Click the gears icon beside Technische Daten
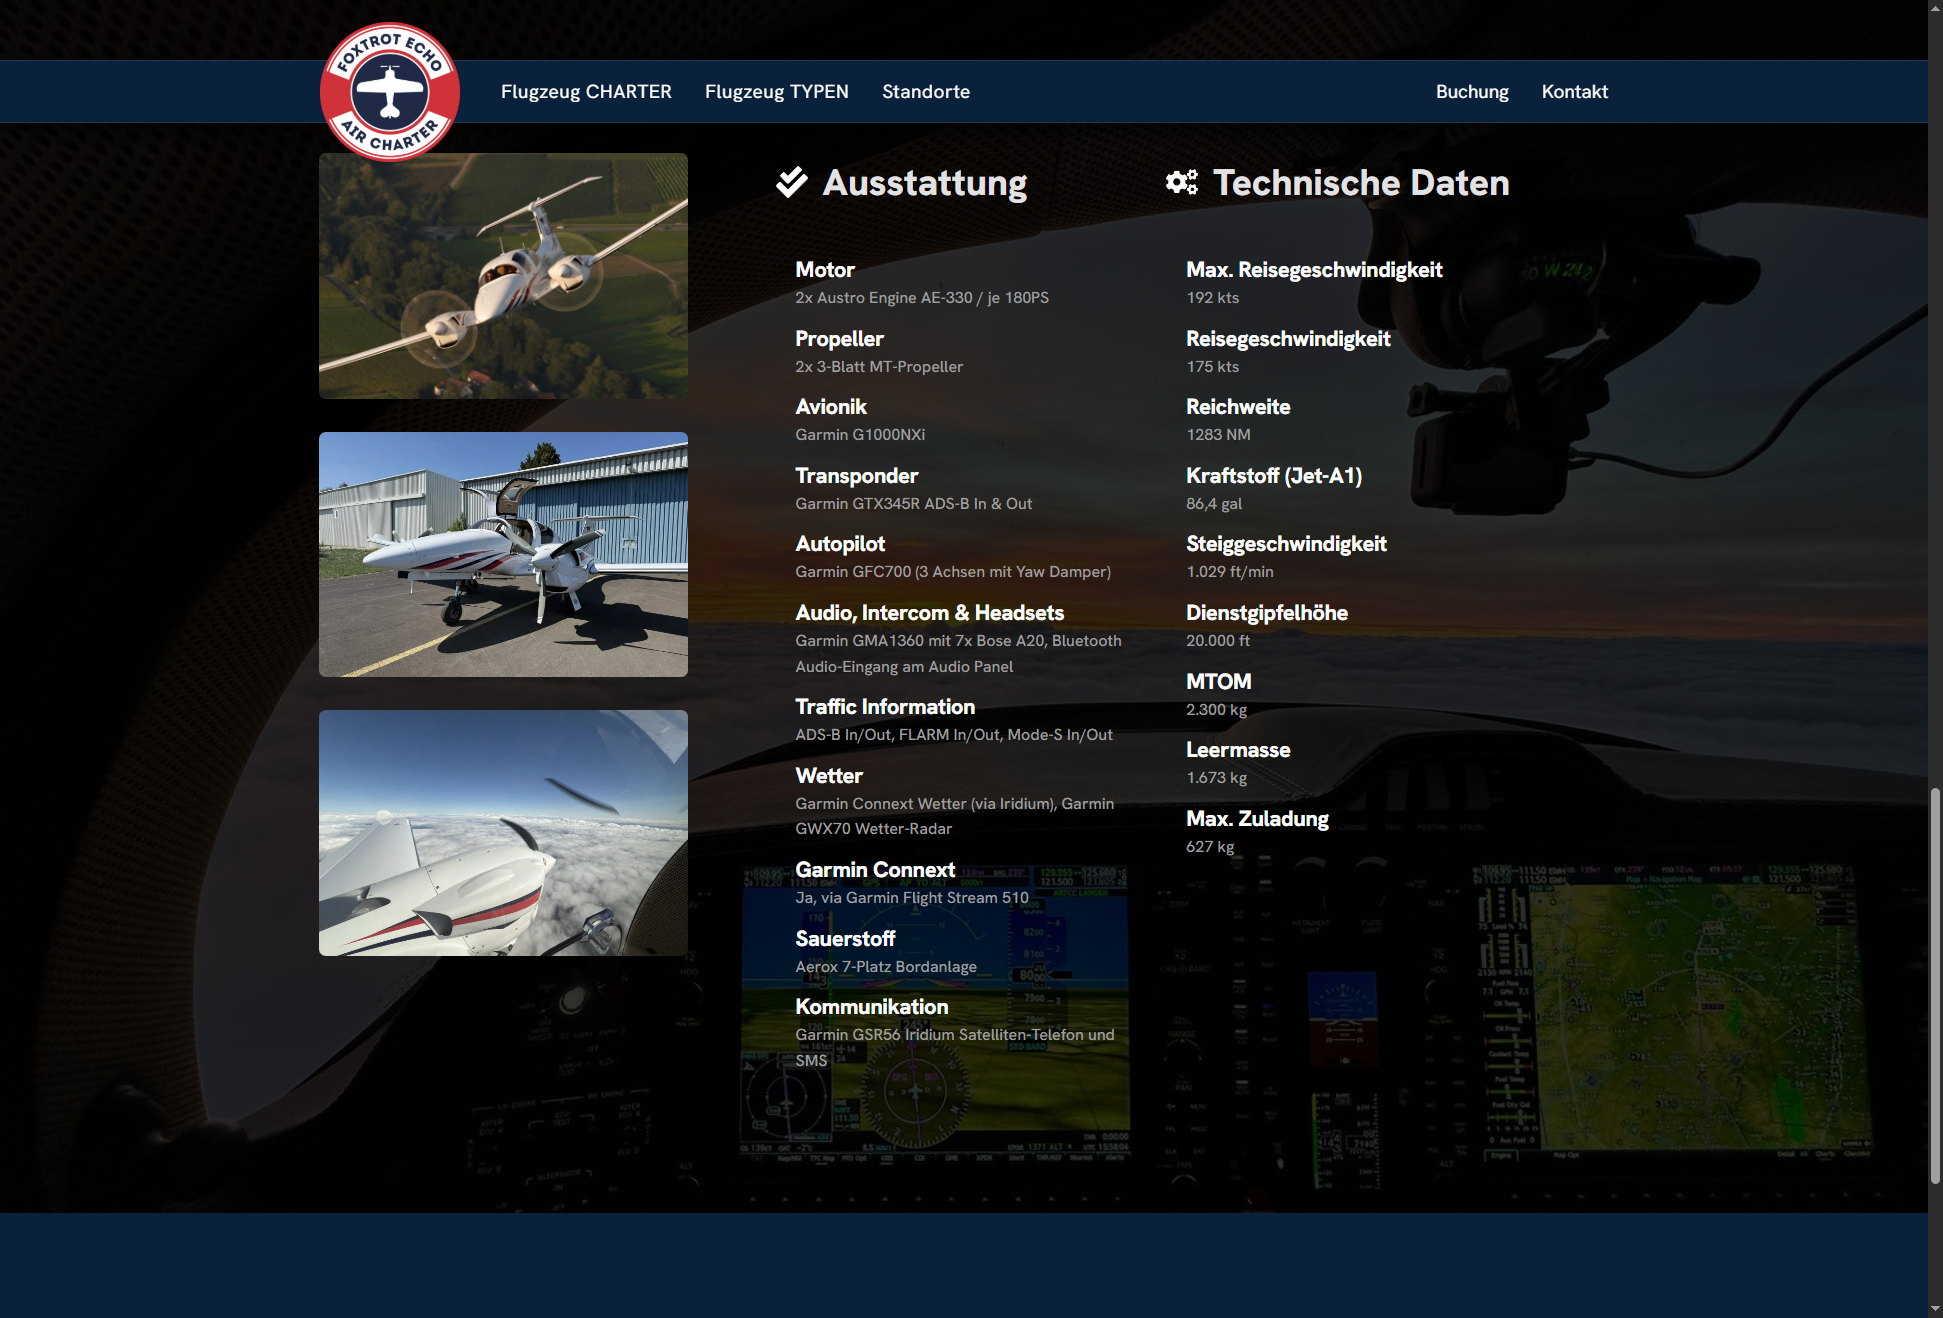Viewport: 1943px width, 1318px height. (x=1181, y=182)
